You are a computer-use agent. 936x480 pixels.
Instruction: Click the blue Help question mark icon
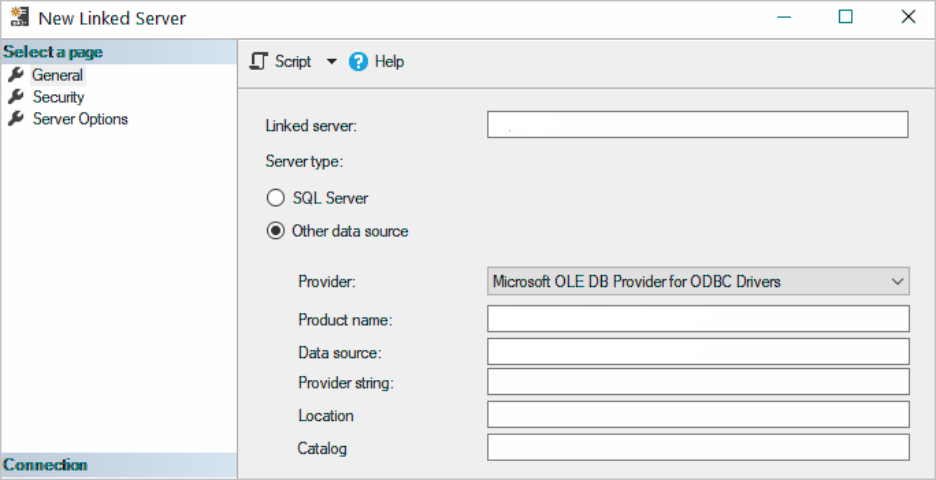[x=359, y=62]
